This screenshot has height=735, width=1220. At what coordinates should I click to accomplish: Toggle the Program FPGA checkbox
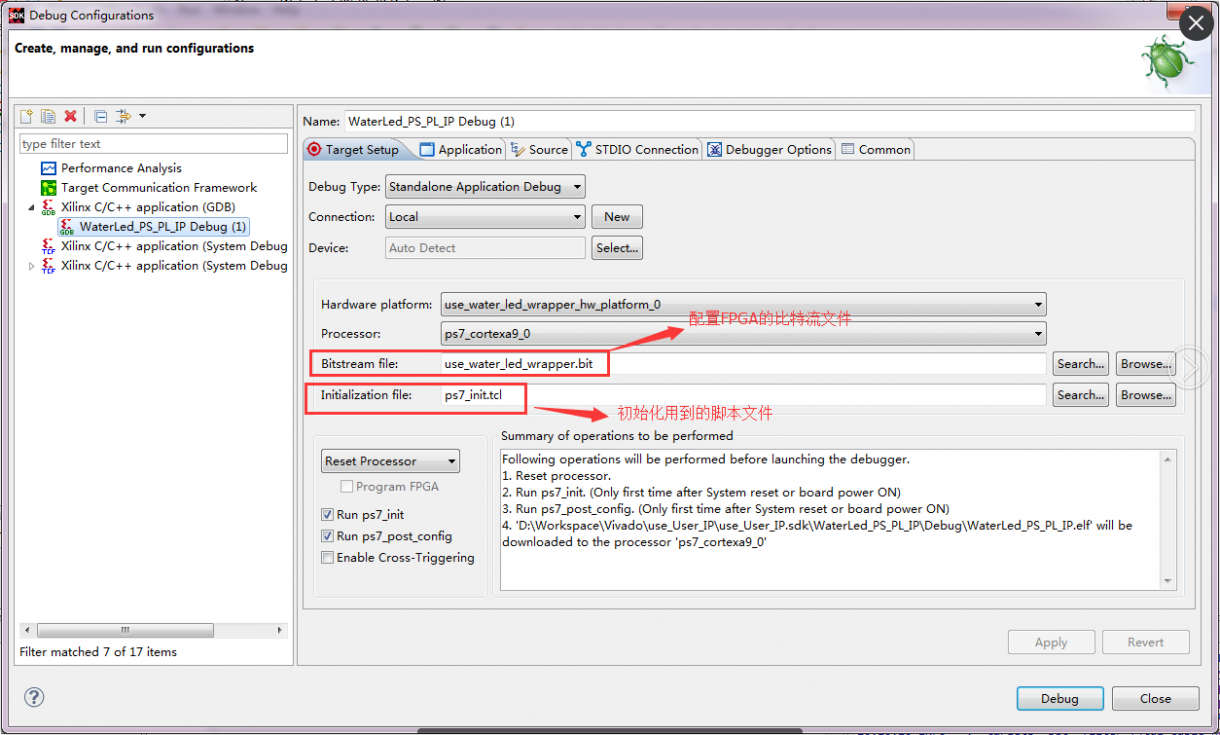coord(346,487)
